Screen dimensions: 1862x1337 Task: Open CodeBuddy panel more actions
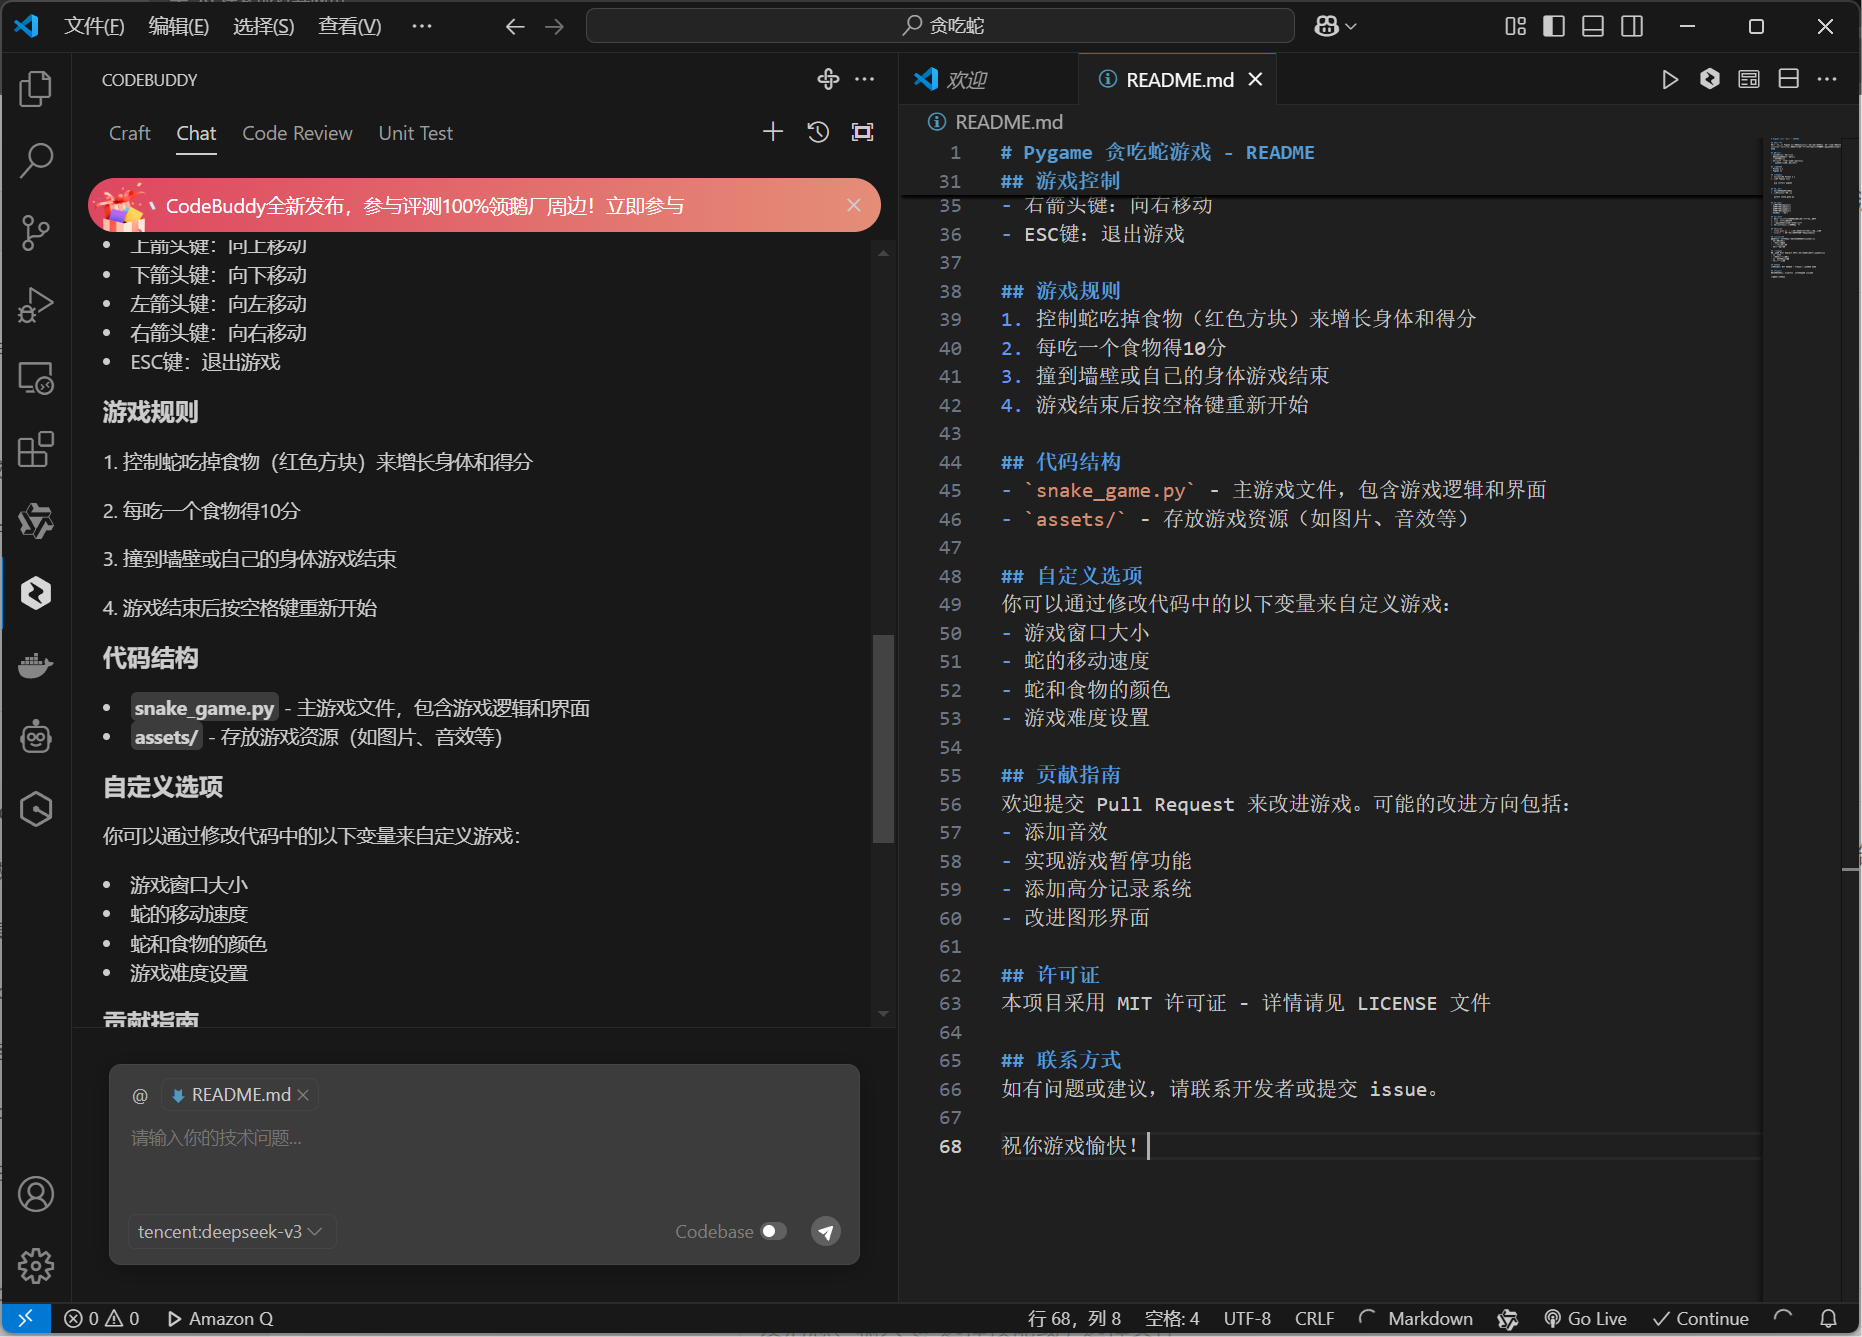click(x=865, y=79)
